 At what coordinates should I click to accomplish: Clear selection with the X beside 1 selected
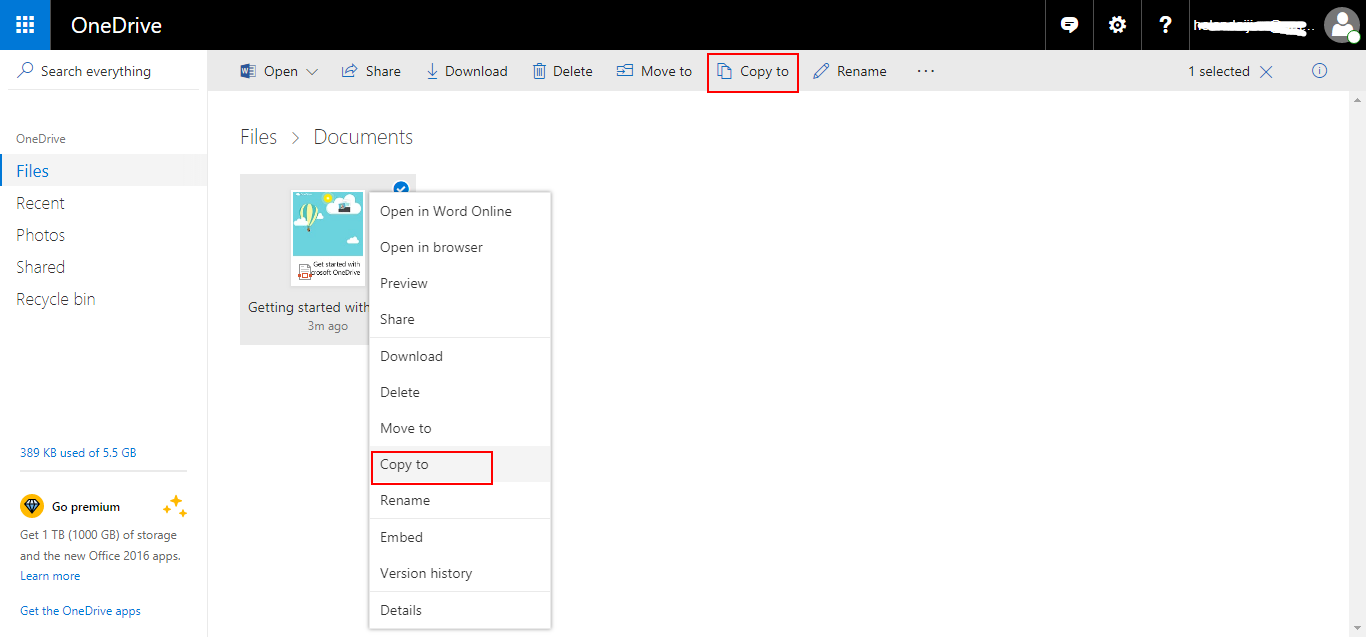[x=1266, y=71]
